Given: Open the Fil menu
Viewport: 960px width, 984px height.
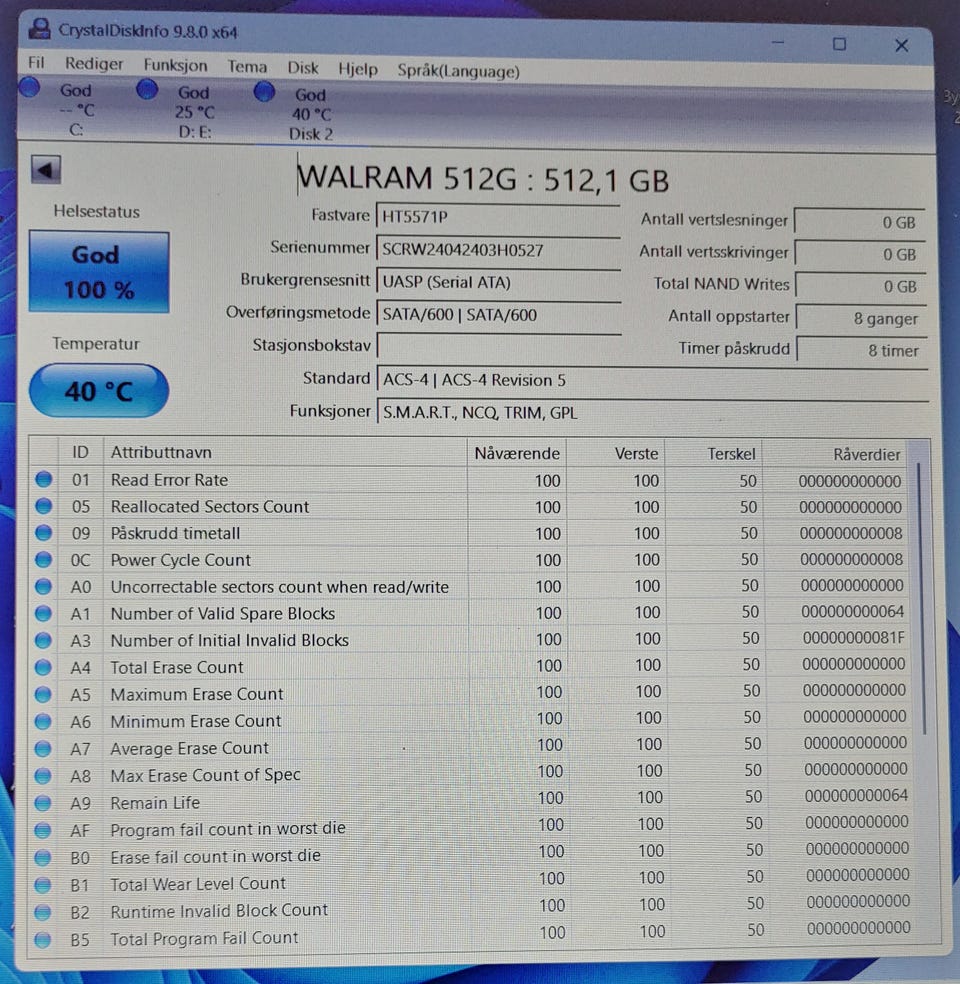Looking at the screenshot, I should click(x=36, y=62).
